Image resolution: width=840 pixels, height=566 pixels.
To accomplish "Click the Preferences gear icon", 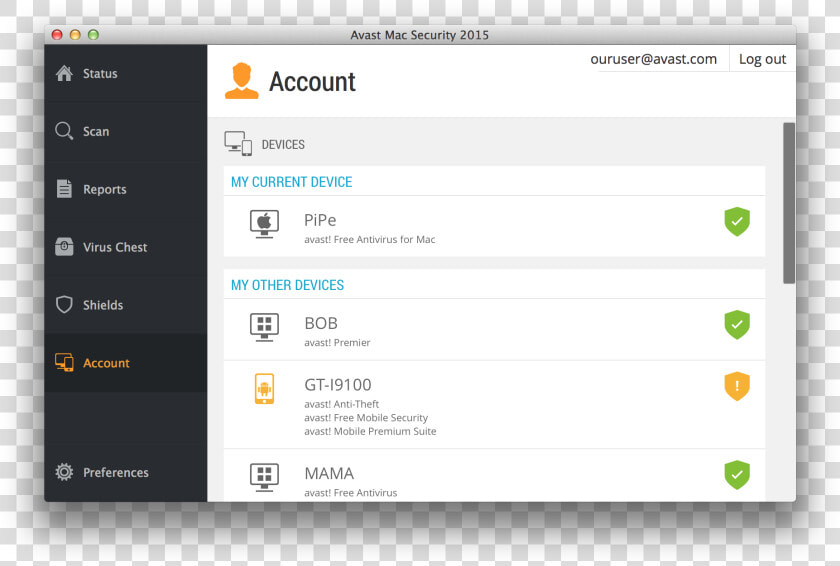I will tap(64, 472).
